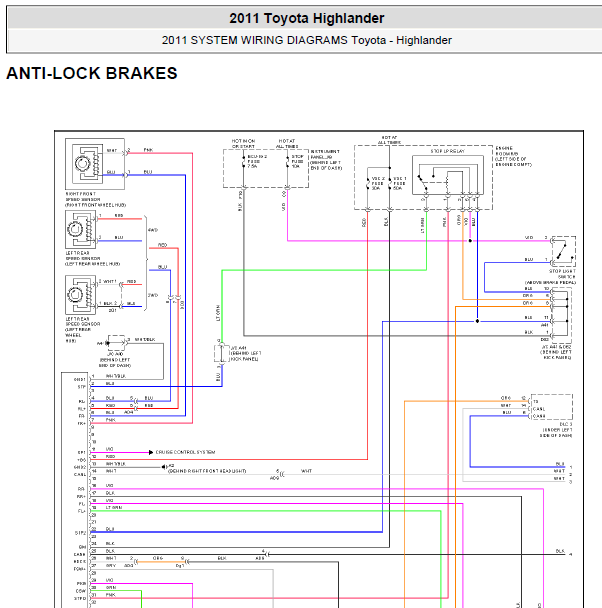
Task: Select the "J/C A41 & D62" label
Action: coord(556,347)
